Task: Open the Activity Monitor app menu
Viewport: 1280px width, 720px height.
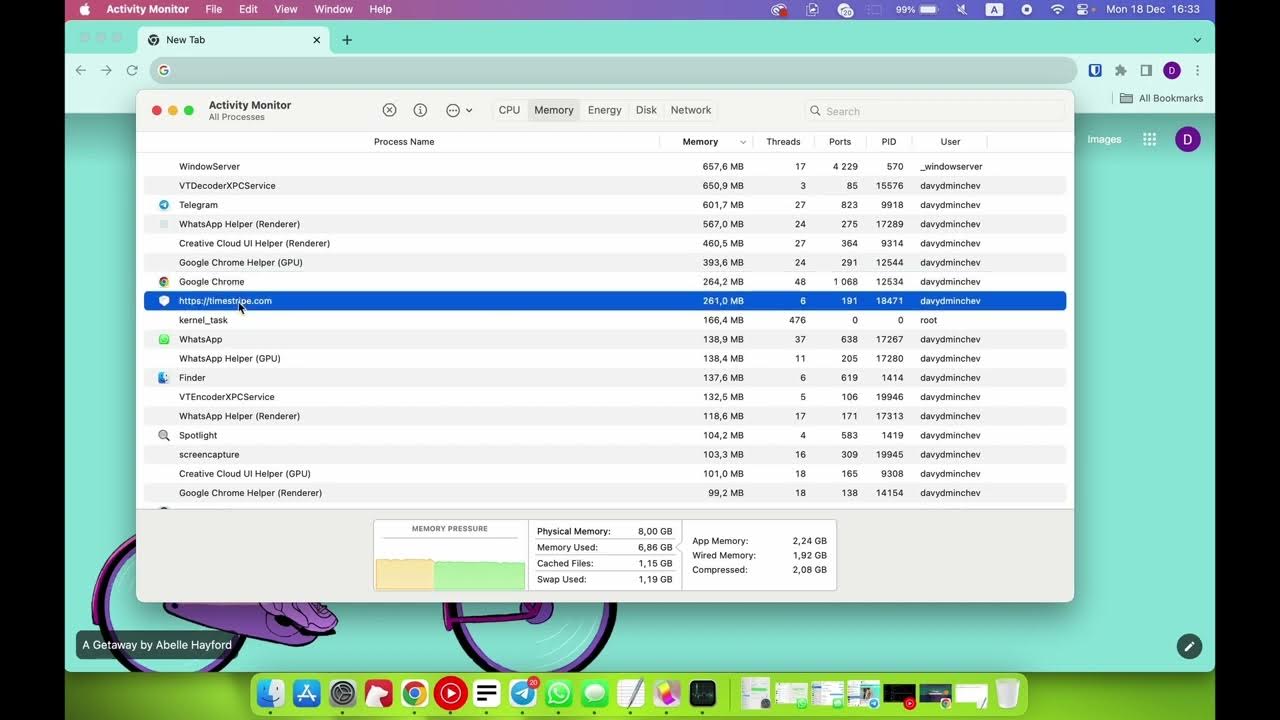Action: click(148, 9)
